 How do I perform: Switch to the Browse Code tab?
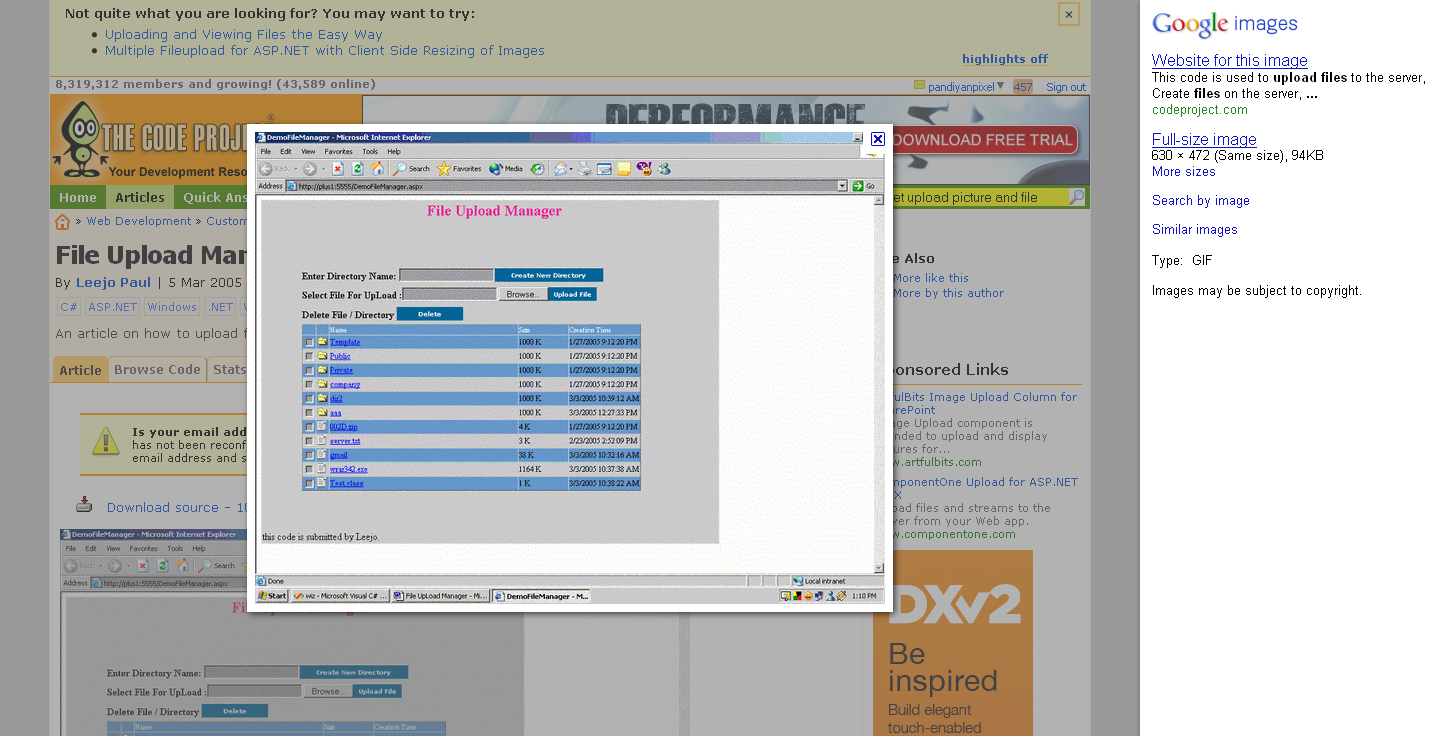coord(157,369)
